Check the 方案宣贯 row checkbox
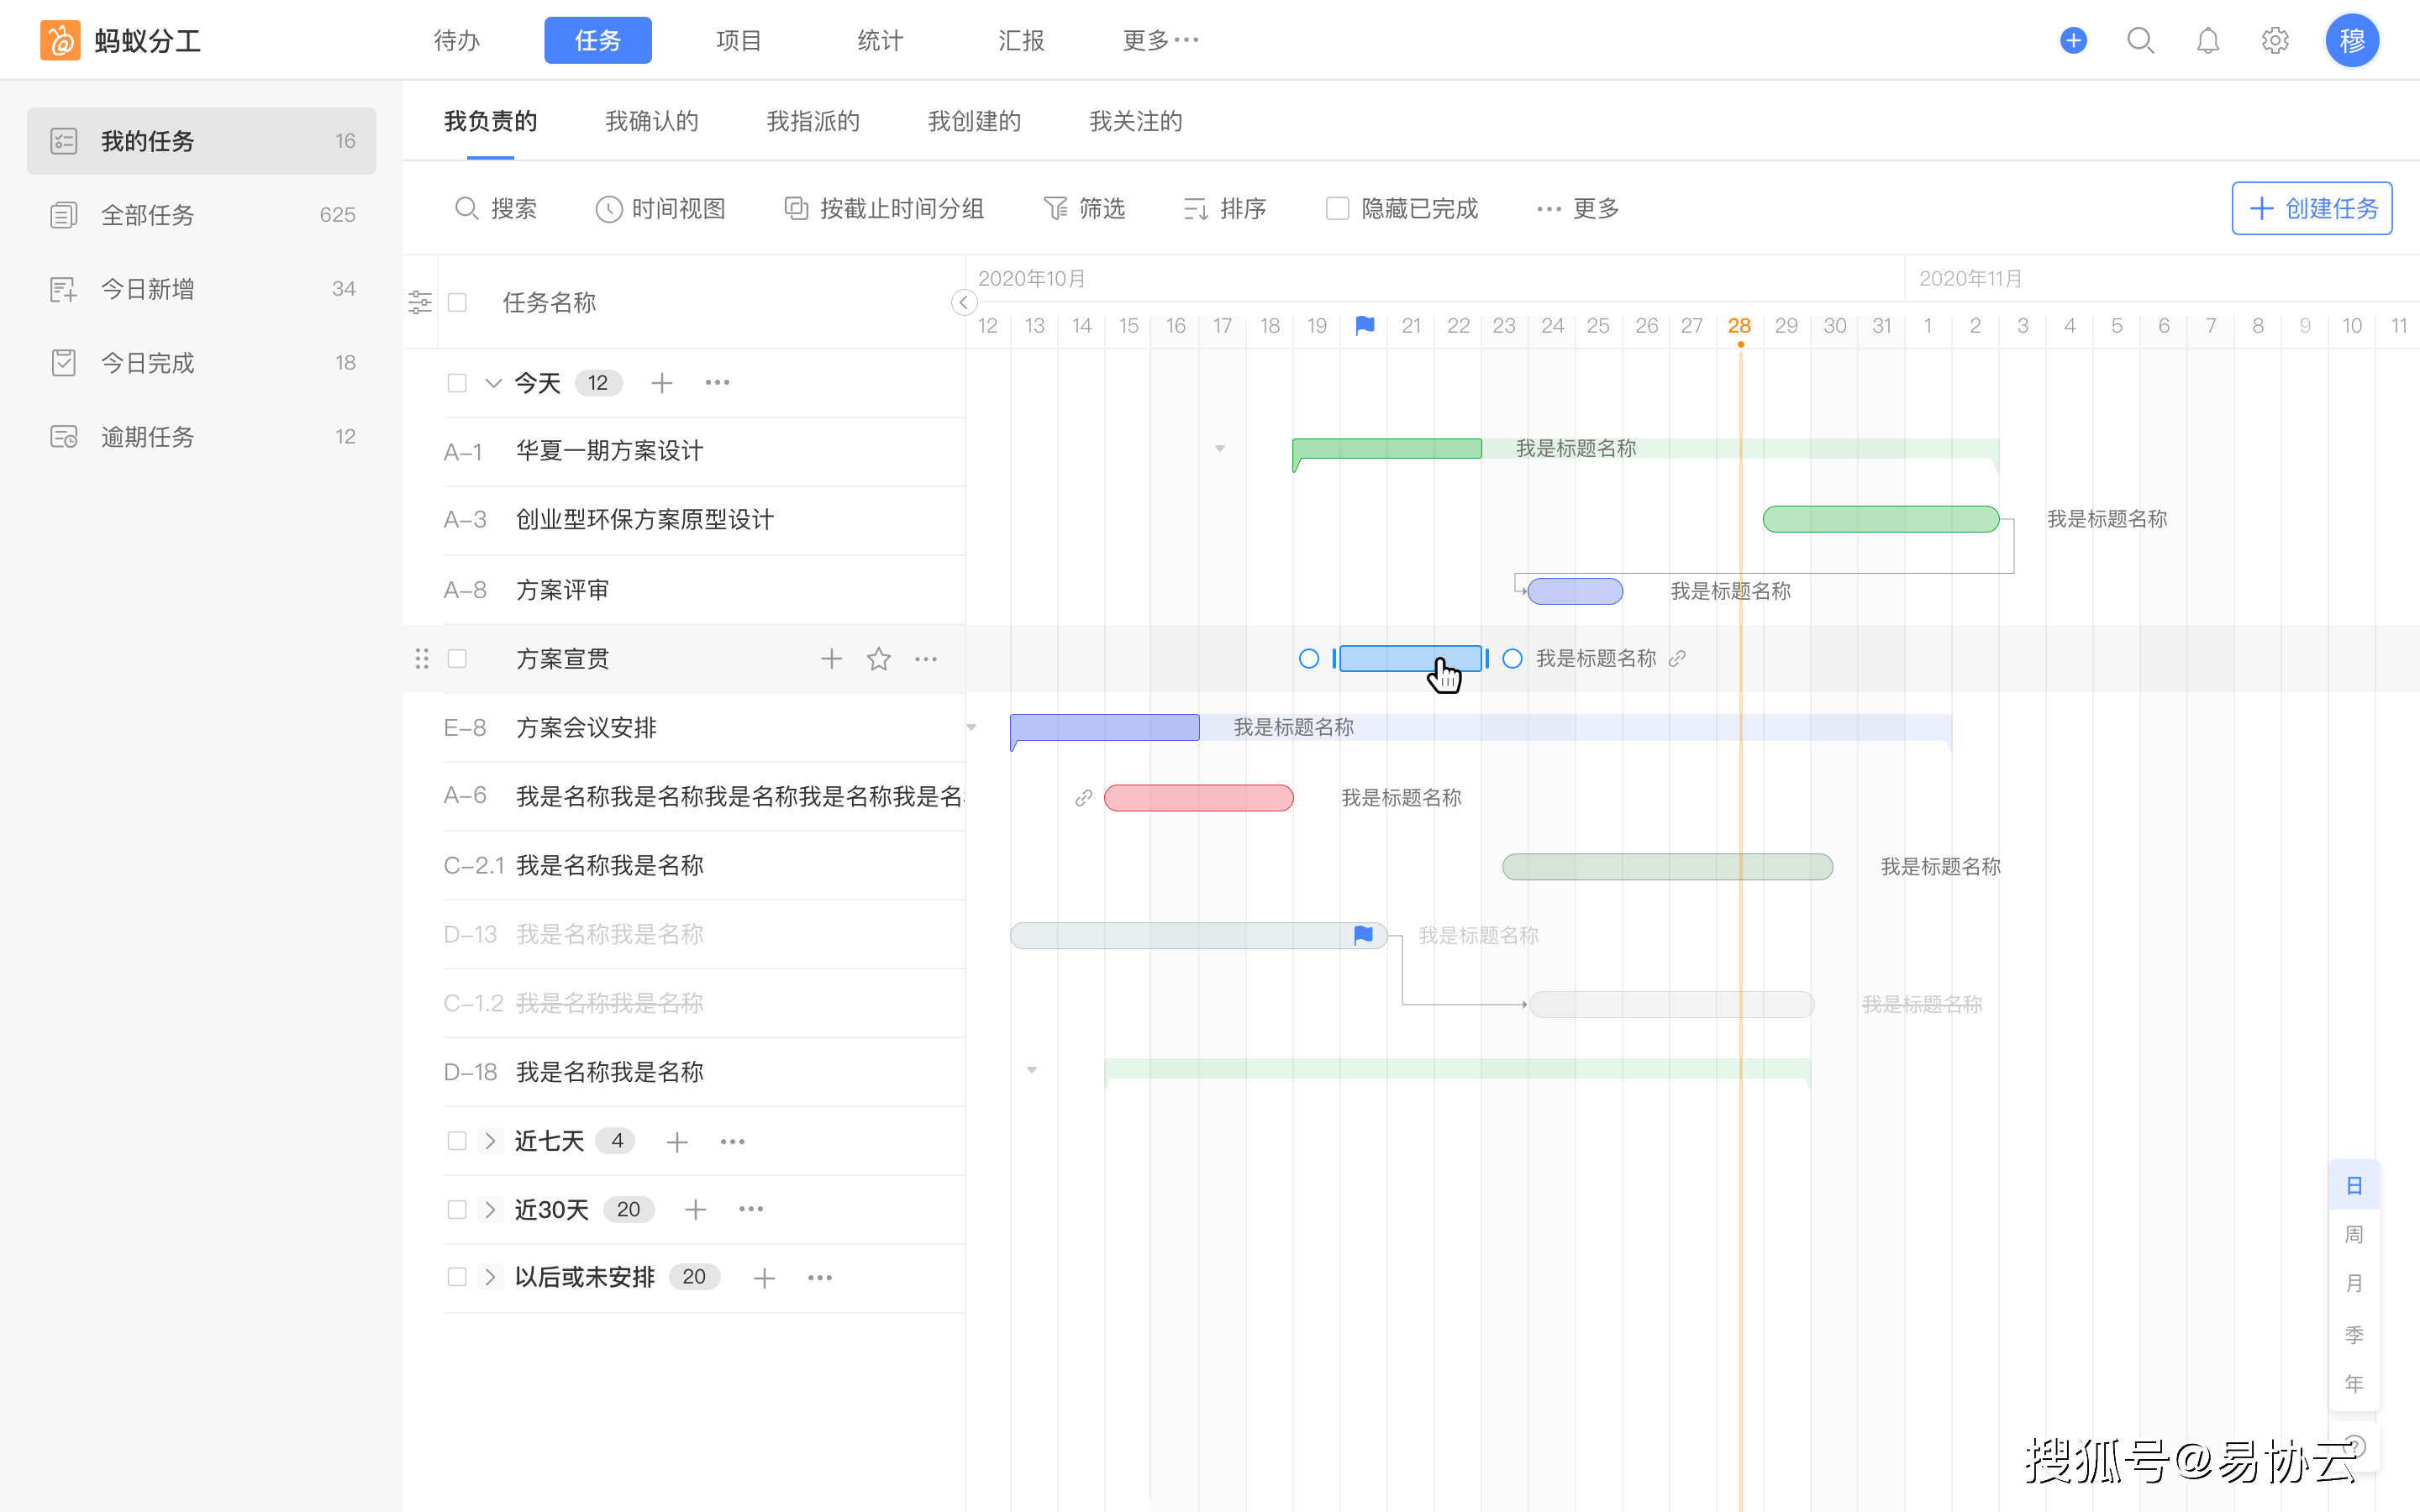Screen dimensions: 2420x1512 coord(457,658)
